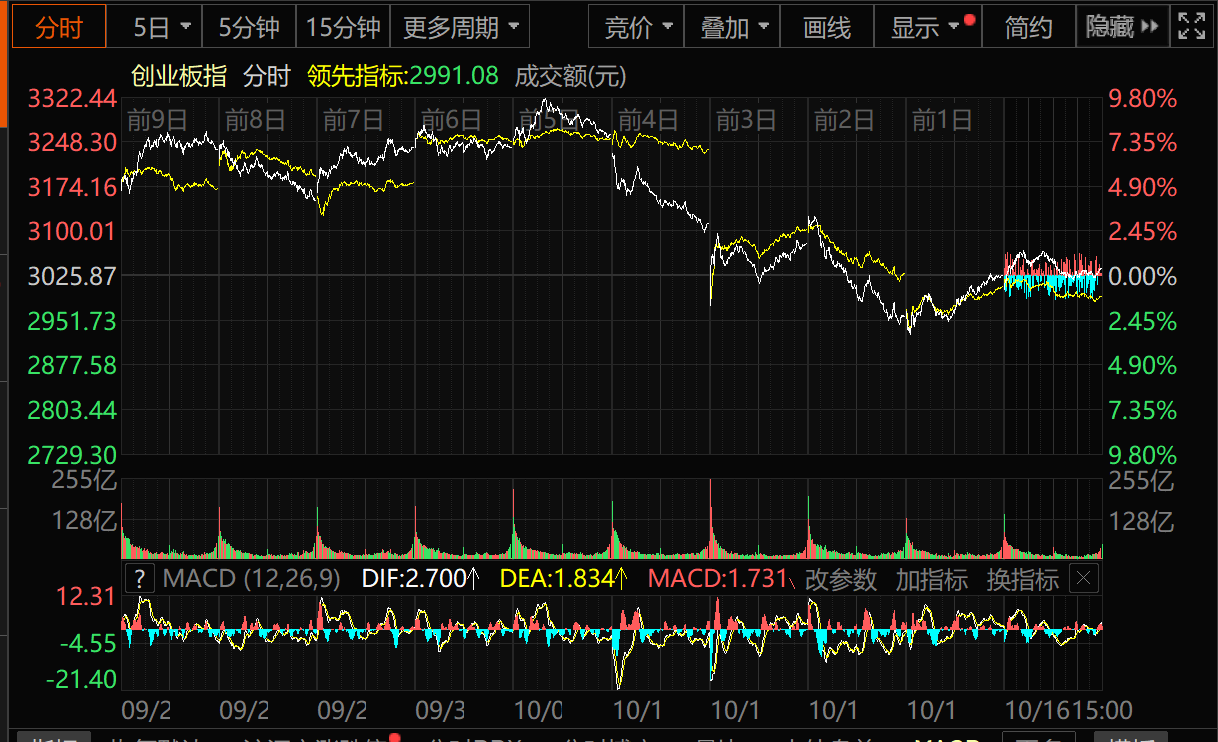
Task: Toggle the 成交额(元) volume display label
Action: point(570,76)
